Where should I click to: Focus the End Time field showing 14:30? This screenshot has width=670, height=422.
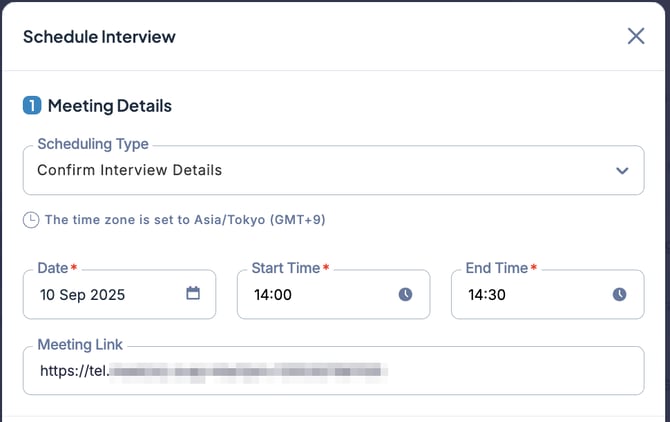coord(525,295)
